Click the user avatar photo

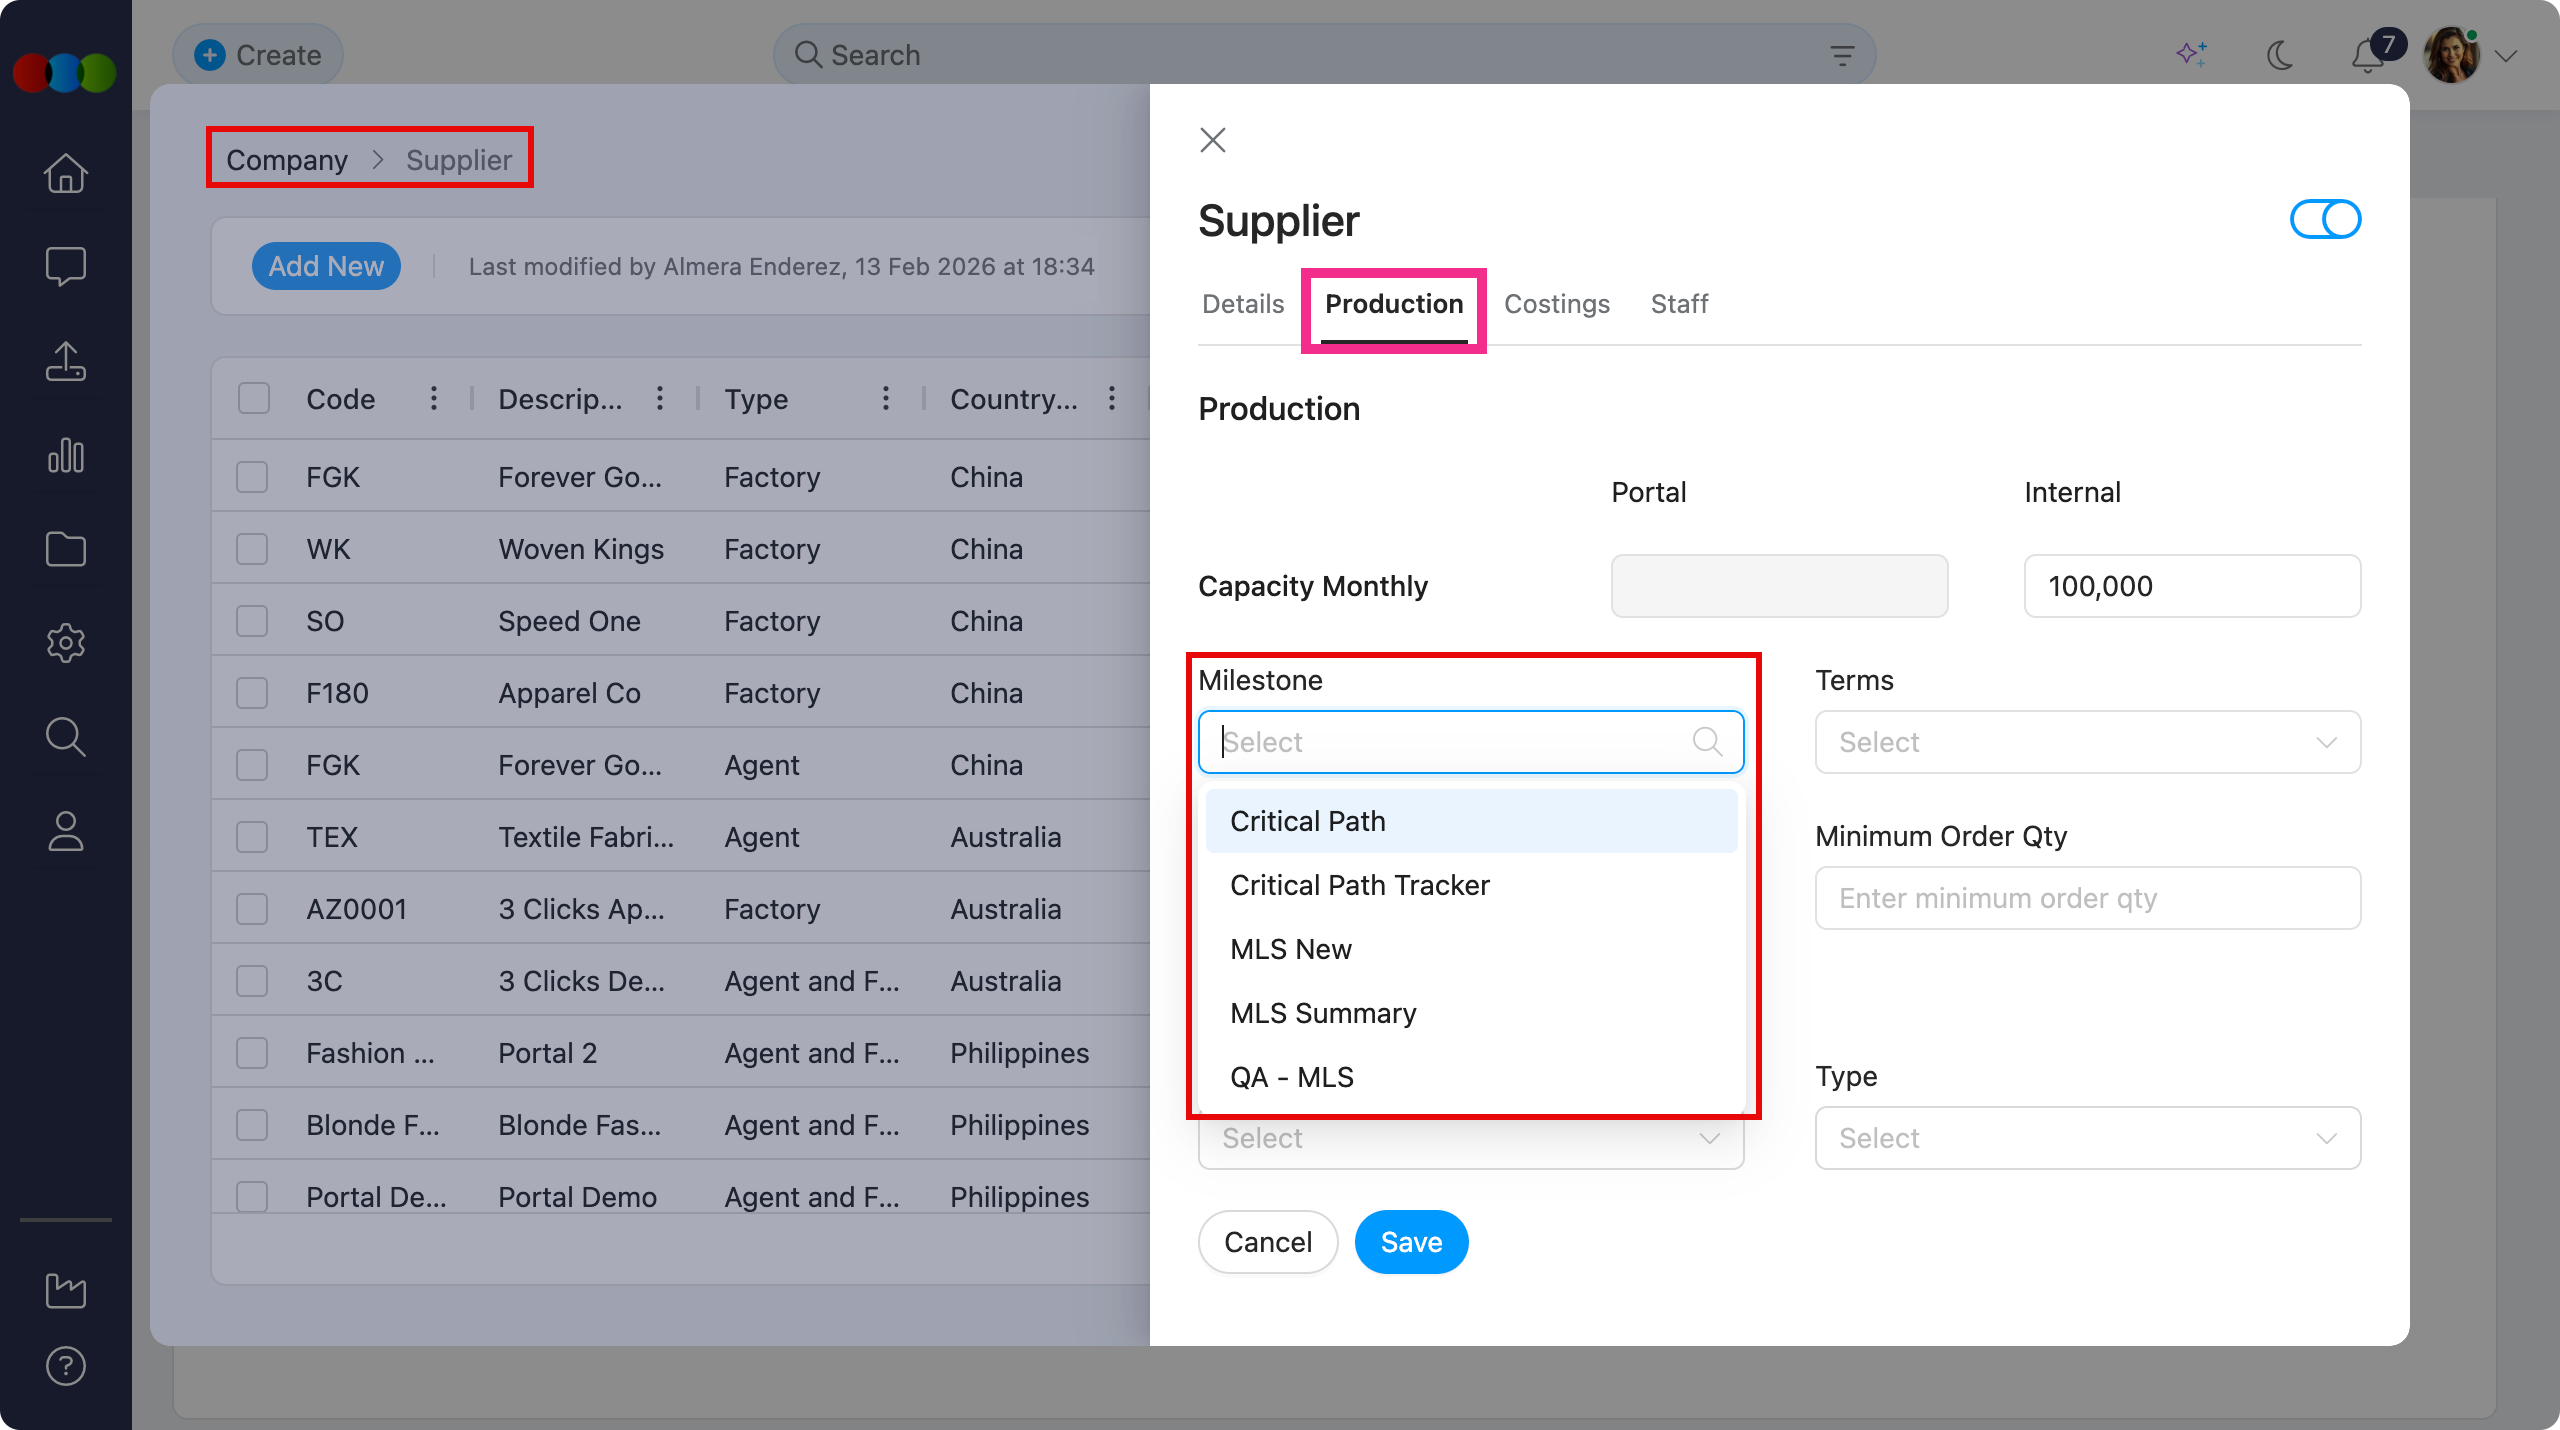2452,55
